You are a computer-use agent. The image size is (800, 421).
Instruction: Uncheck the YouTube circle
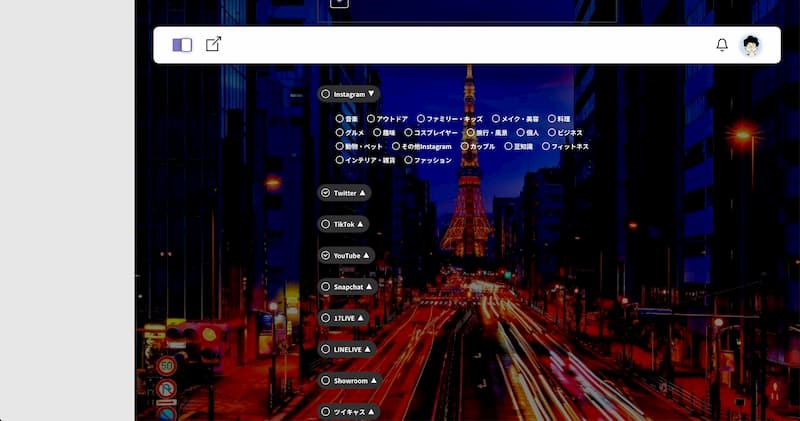326,255
